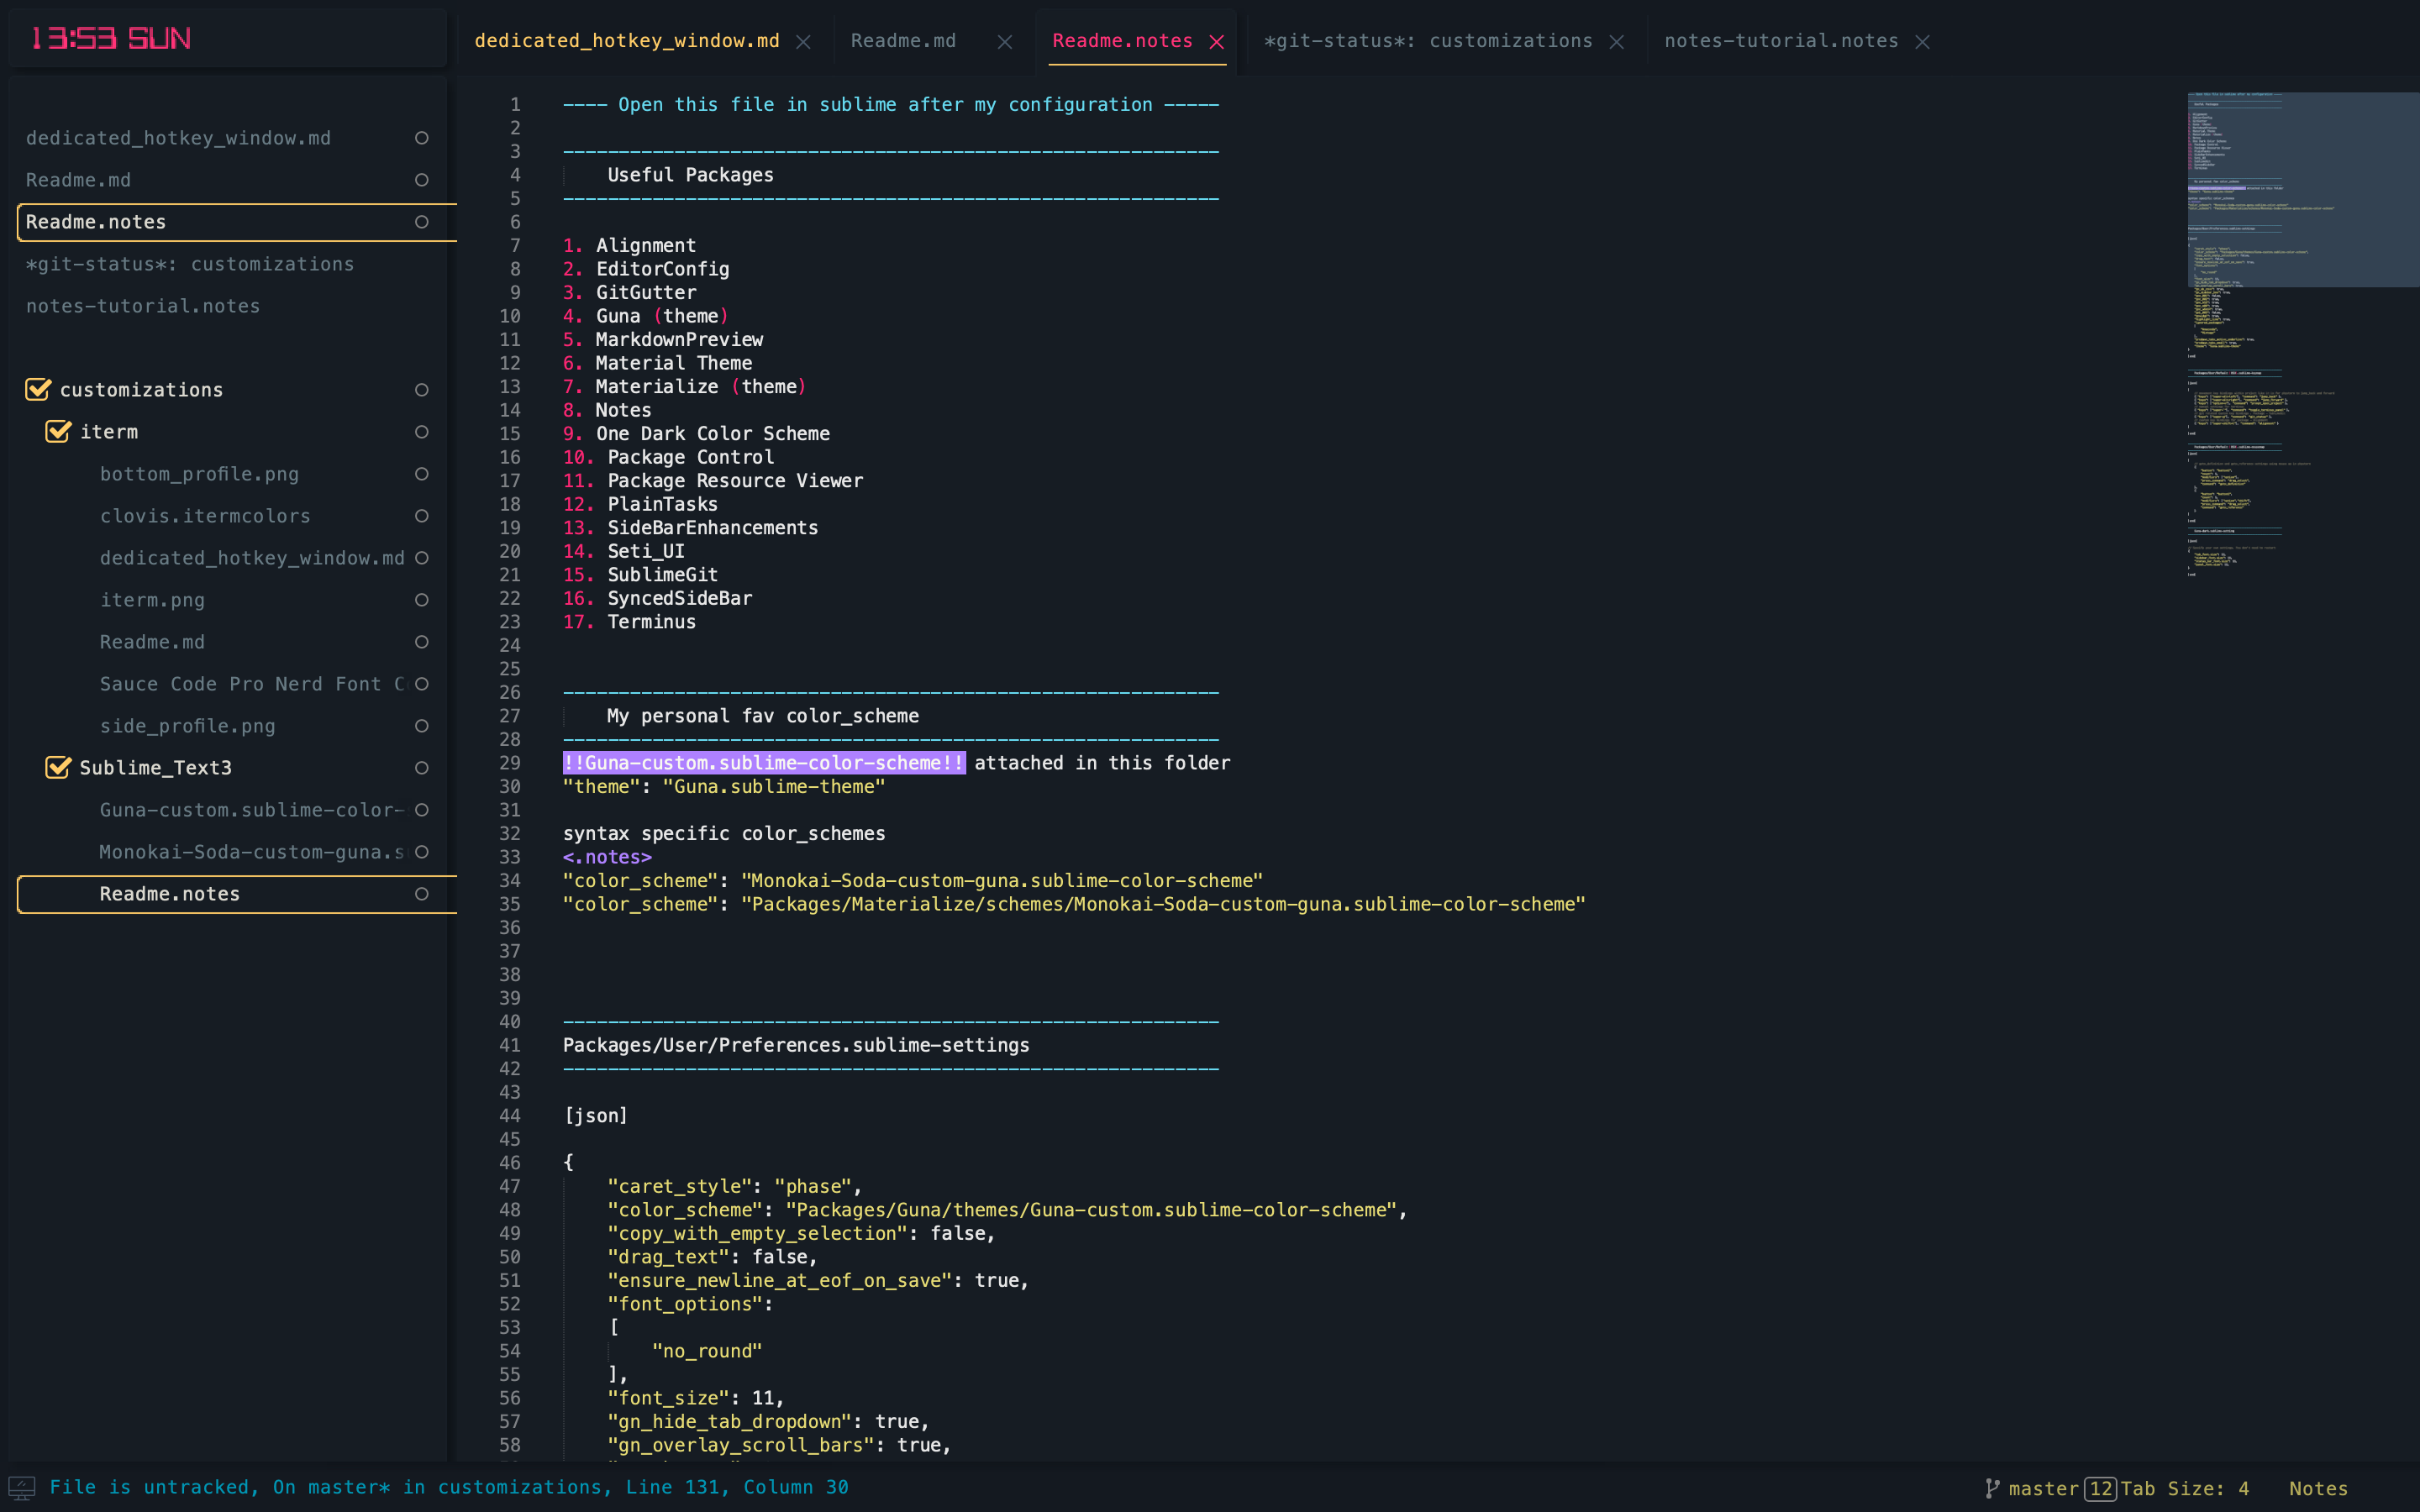
Task: Open iterm.png from the sidebar
Action: click(x=152, y=600)
